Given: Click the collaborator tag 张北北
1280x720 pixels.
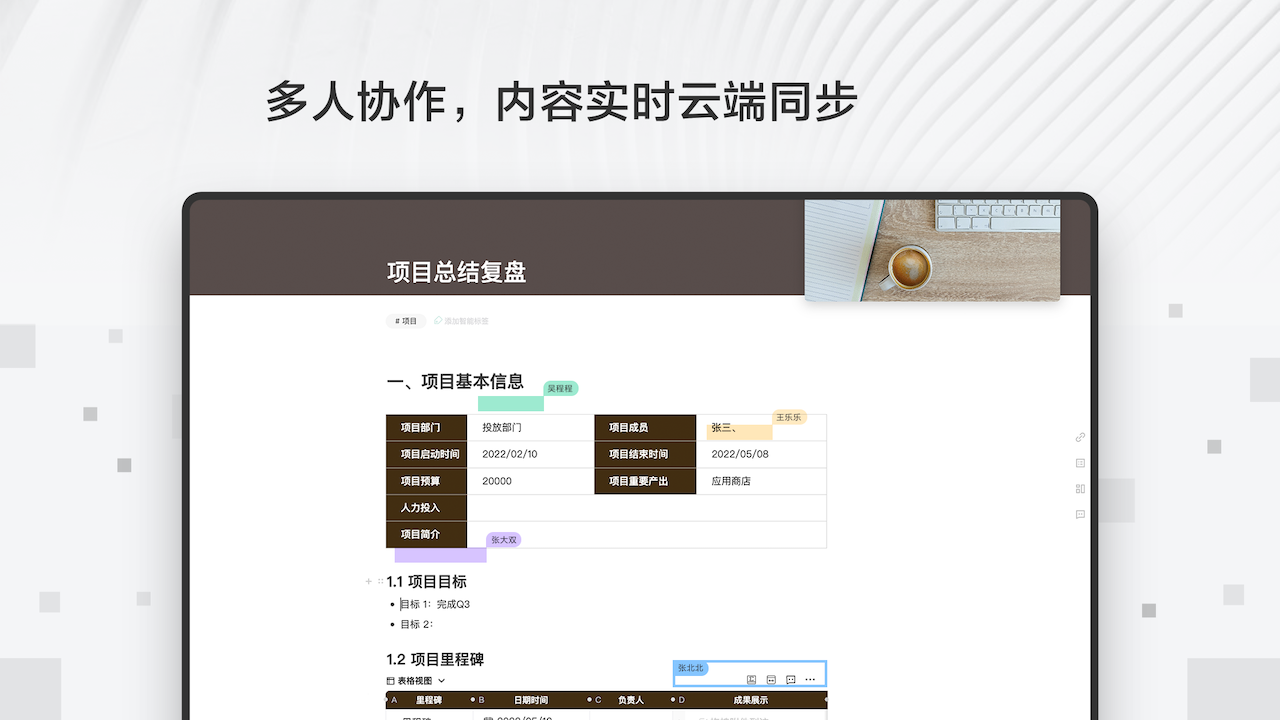Looking at the screenshot, I should (x=691, y=668).
